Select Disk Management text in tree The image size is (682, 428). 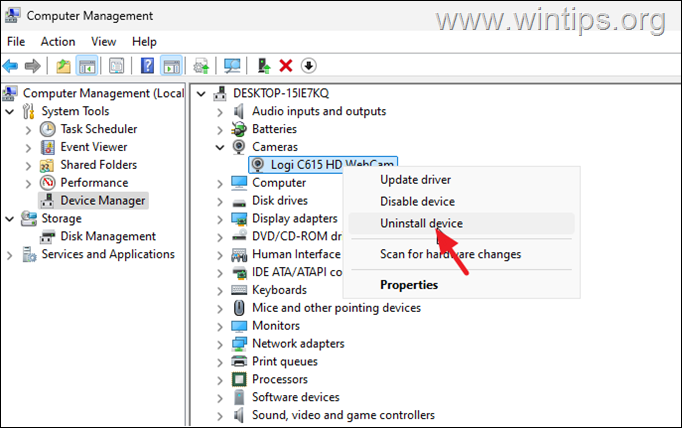tap(108, 236)
